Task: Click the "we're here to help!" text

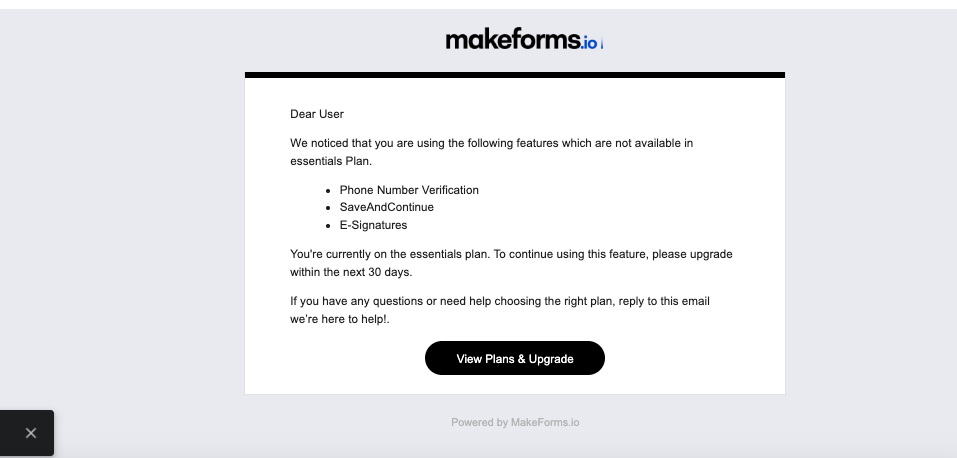Action: point(339,318)
